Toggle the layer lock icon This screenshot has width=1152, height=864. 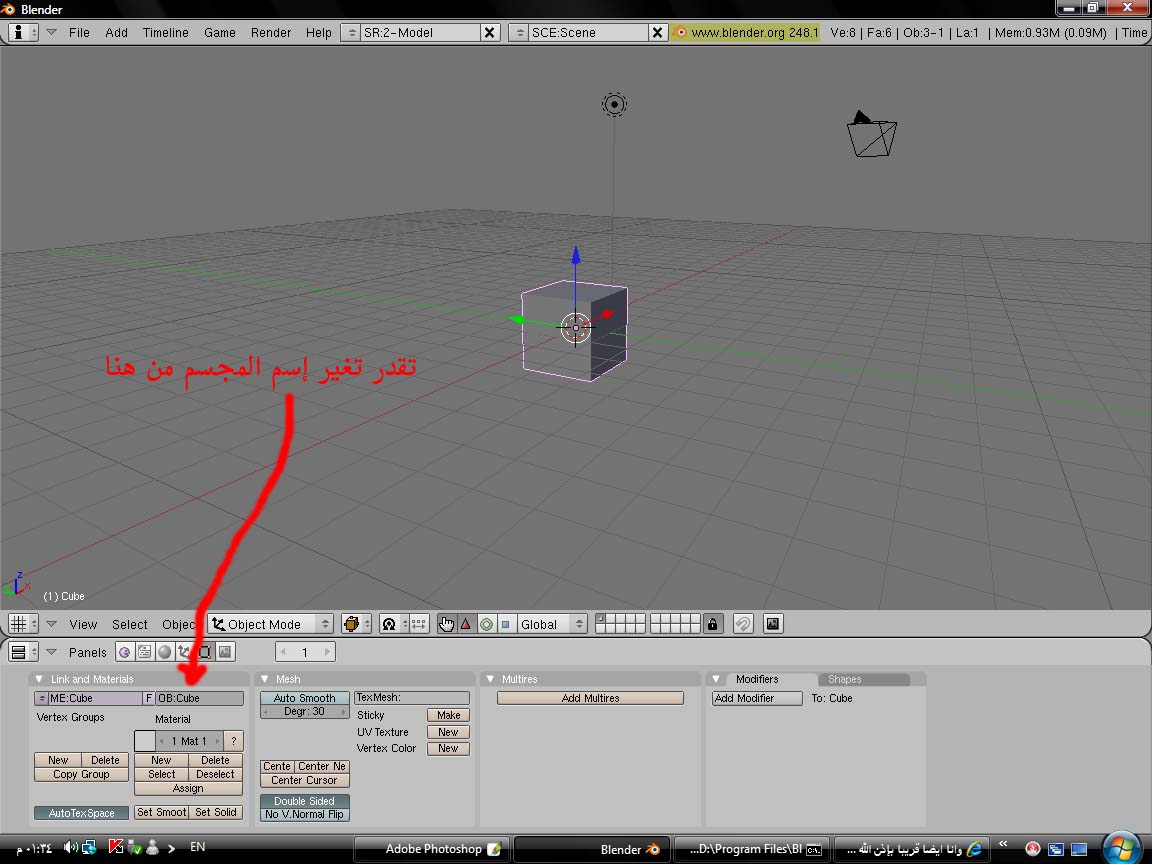coord(713,624)
